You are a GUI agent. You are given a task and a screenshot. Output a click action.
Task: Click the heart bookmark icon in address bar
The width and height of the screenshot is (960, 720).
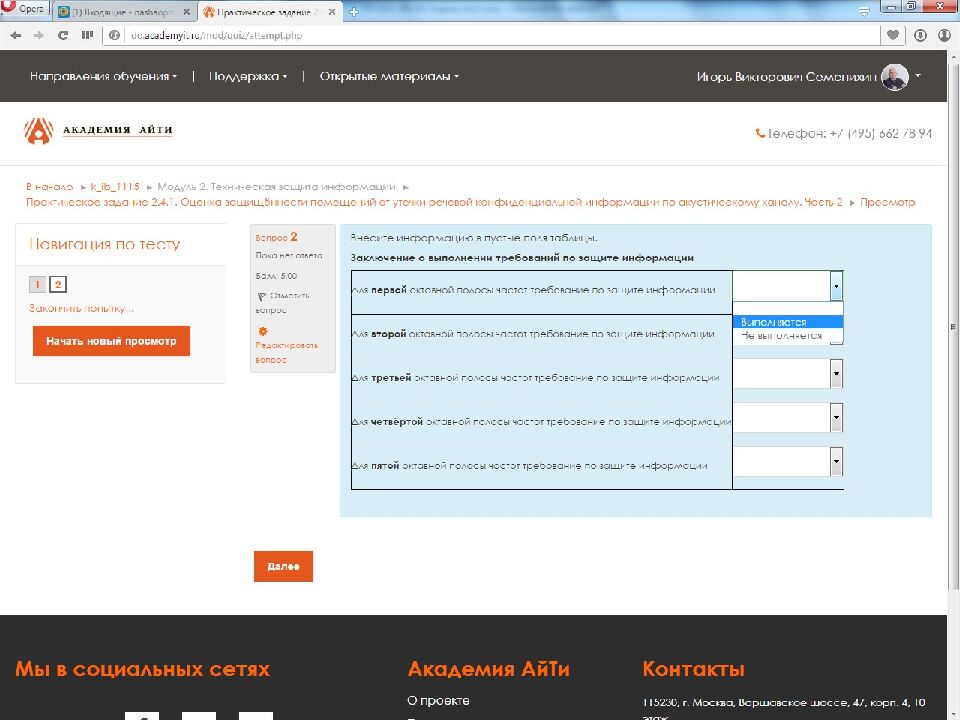pos(892,33)
